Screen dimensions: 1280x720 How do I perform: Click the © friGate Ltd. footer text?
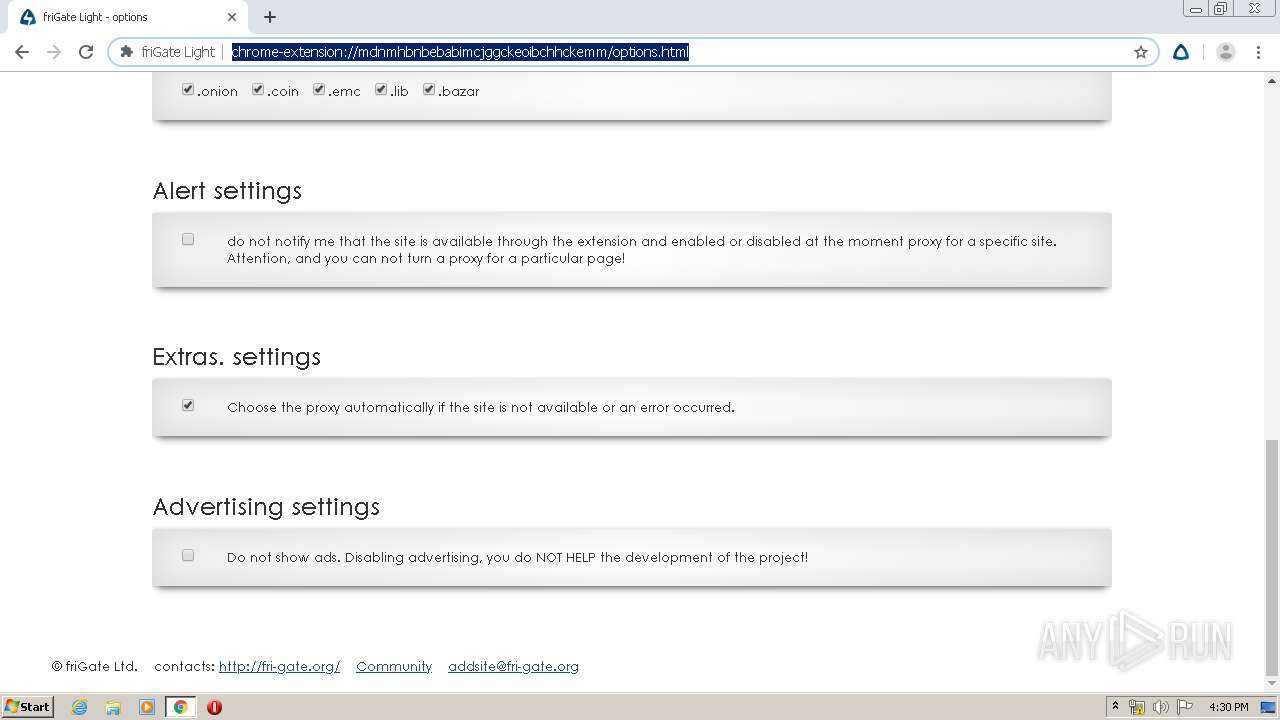coord(95,666)
